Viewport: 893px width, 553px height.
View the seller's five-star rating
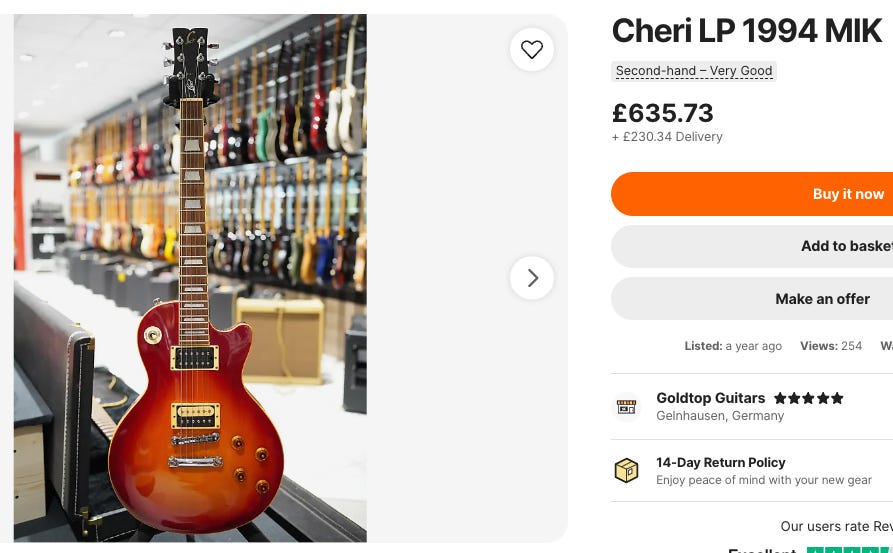808,398
